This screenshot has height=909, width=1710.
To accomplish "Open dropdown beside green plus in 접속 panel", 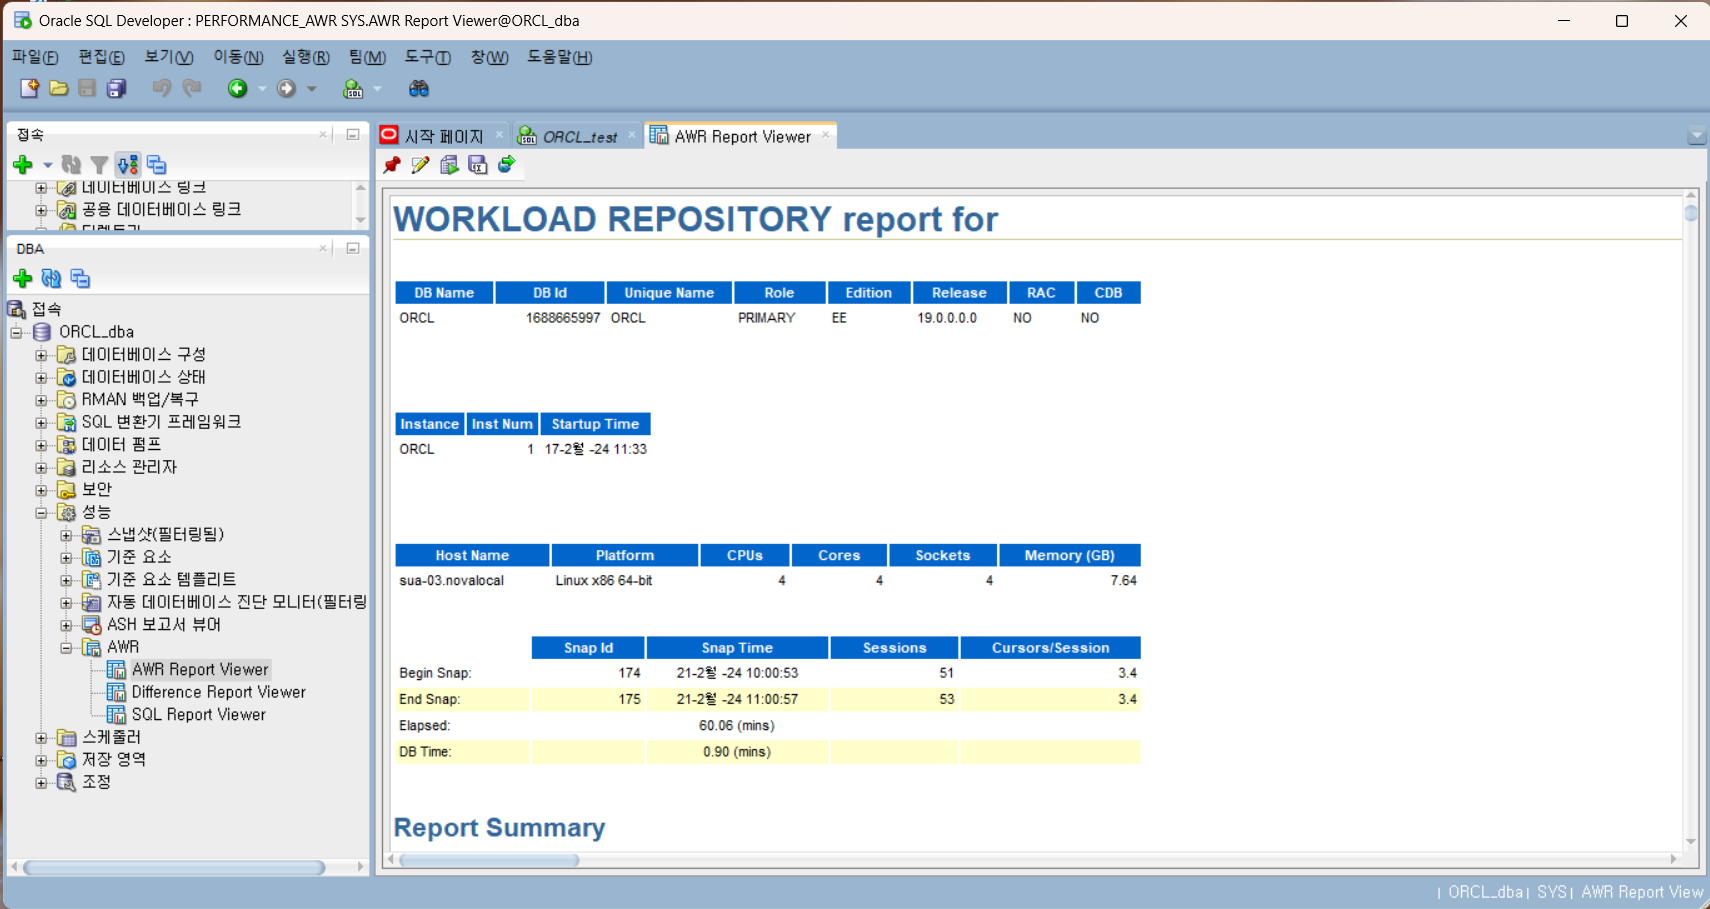I will click(x=47, y=165).
